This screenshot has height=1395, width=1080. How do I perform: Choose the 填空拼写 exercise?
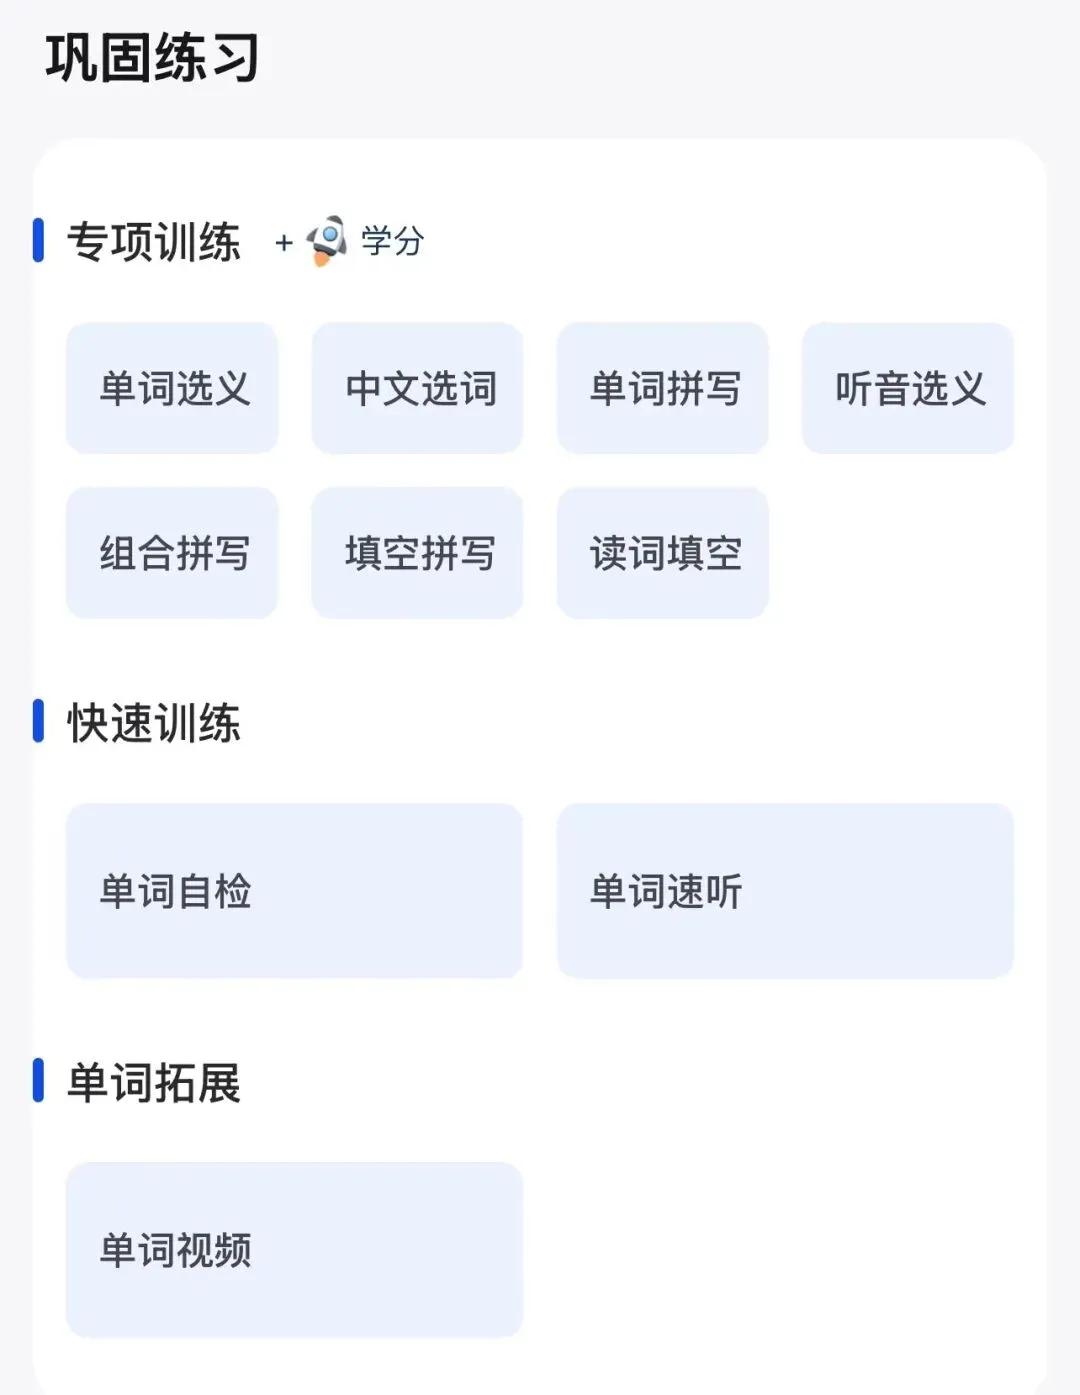[417, 553]
